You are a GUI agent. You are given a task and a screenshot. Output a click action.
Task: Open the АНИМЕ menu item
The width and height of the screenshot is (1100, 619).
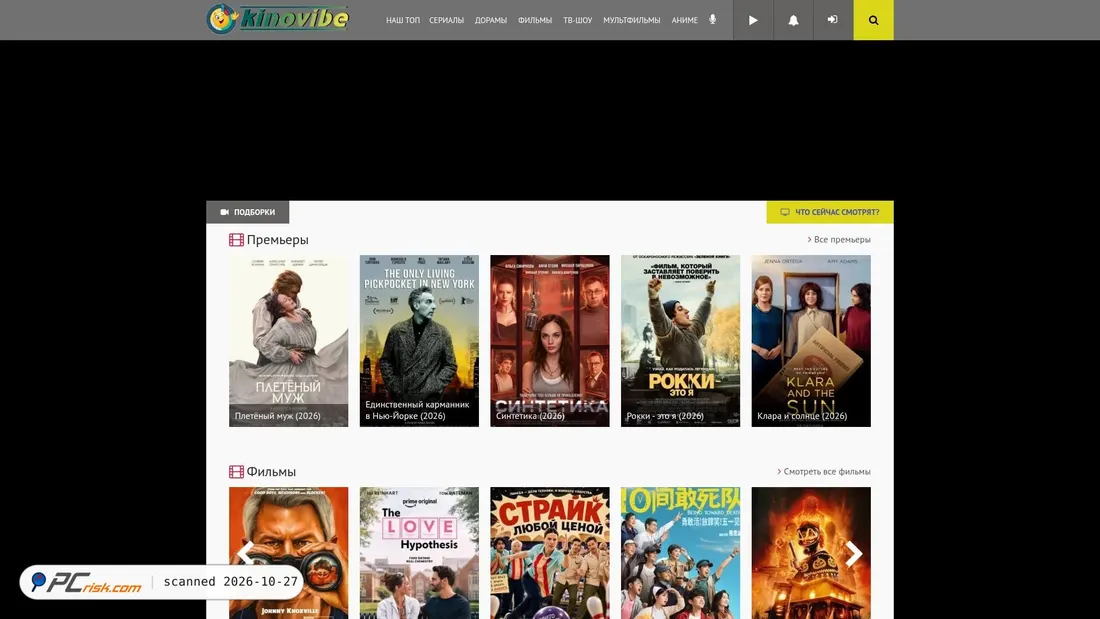point(684,20)
